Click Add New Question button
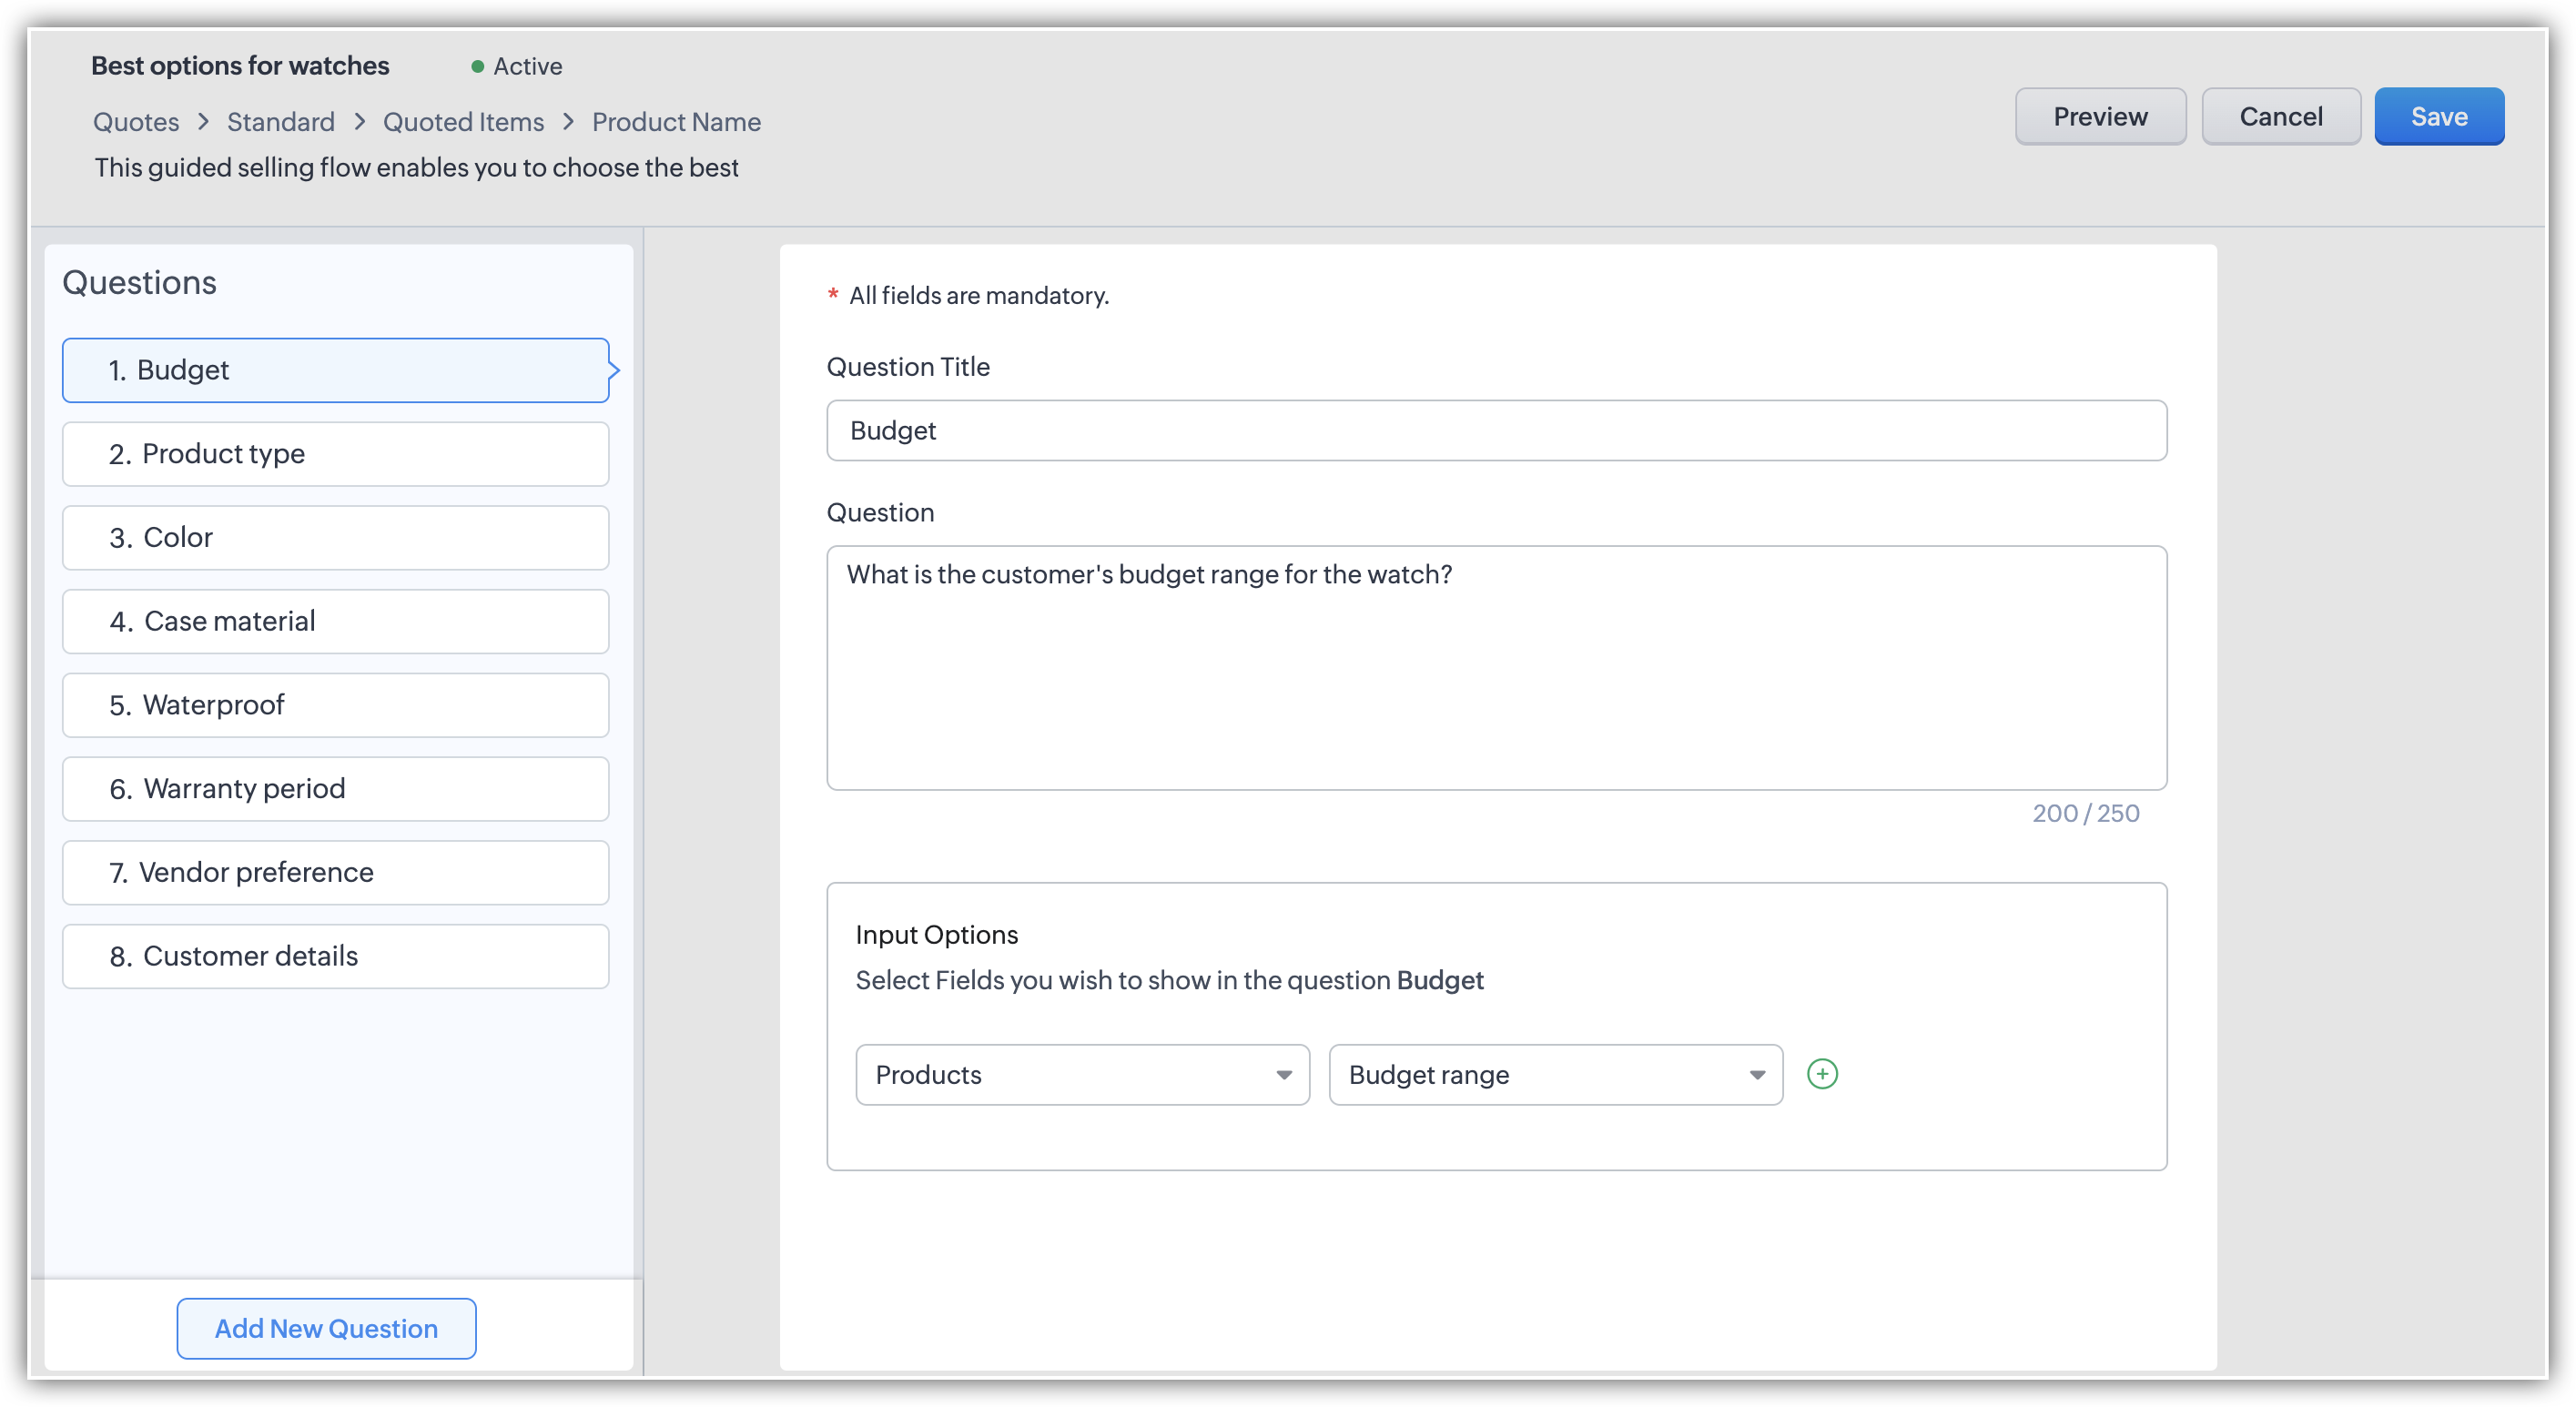The width and height of the screenshot is (2576, 1407). 326,1328
